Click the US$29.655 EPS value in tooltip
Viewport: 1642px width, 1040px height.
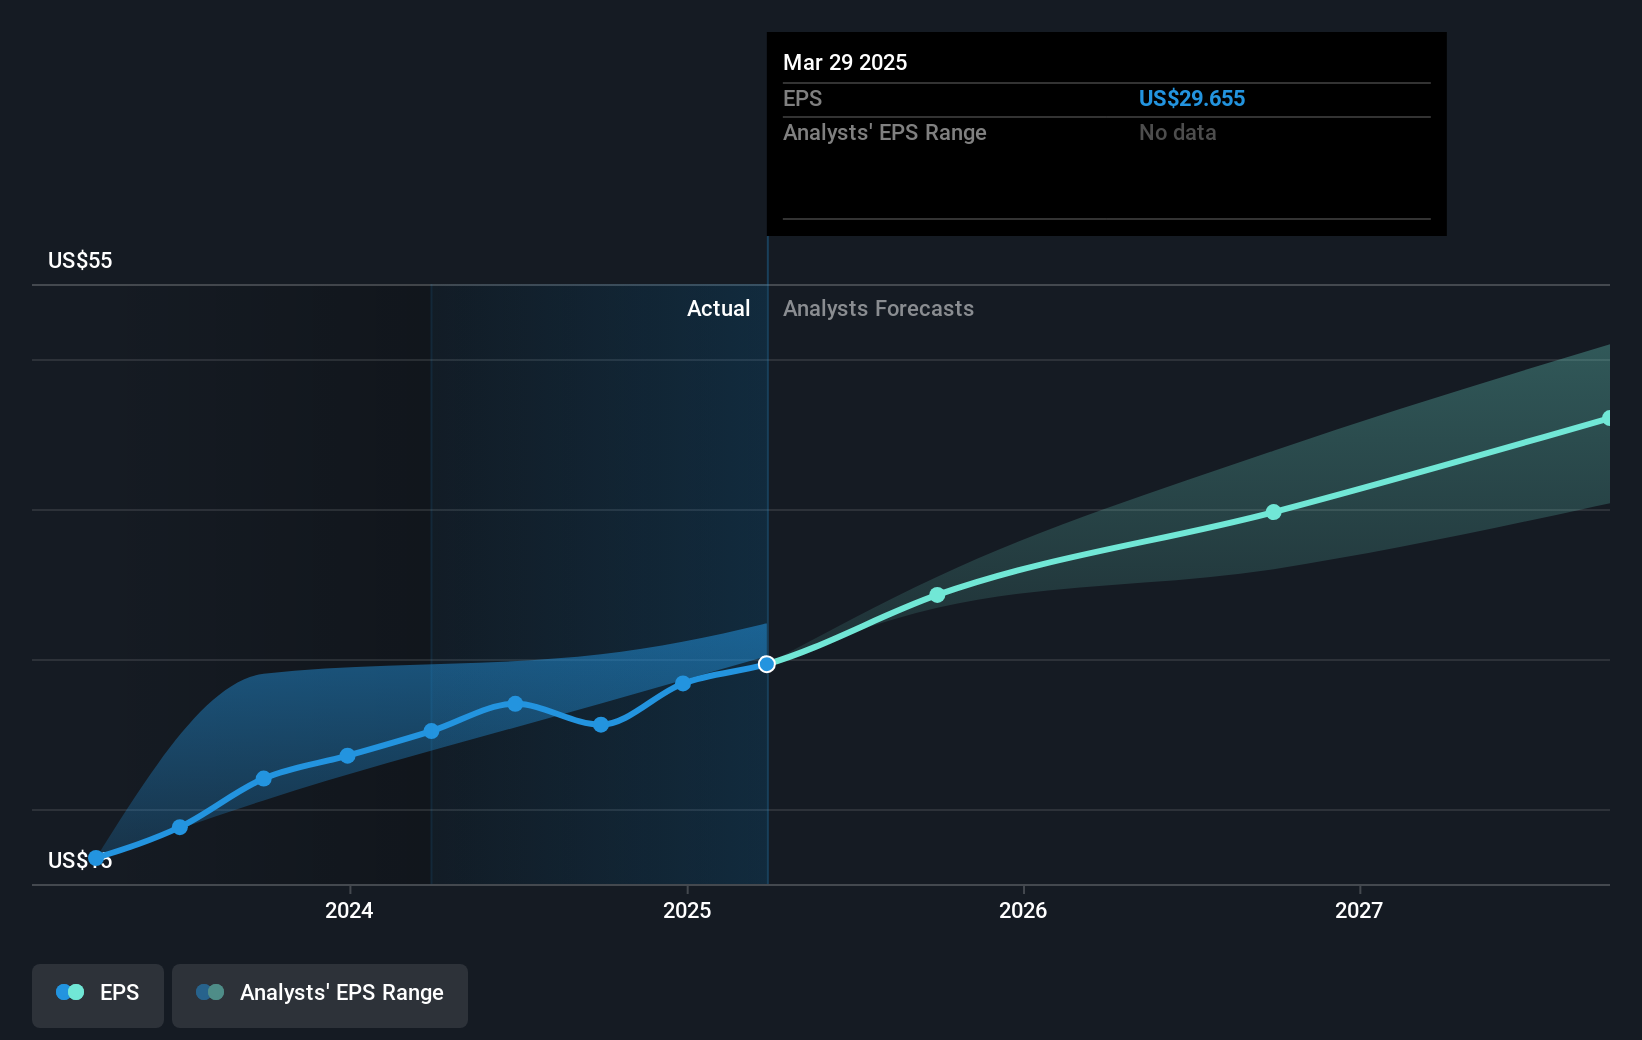point(1192,98)
